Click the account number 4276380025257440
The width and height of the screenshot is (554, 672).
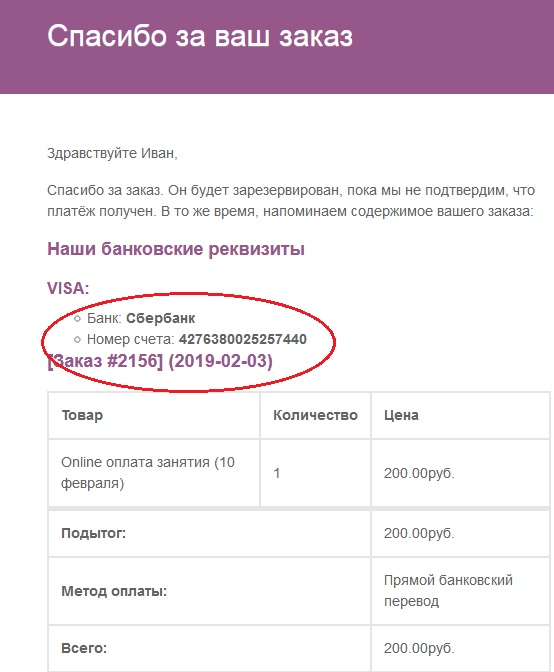click(x=243, y=339)
